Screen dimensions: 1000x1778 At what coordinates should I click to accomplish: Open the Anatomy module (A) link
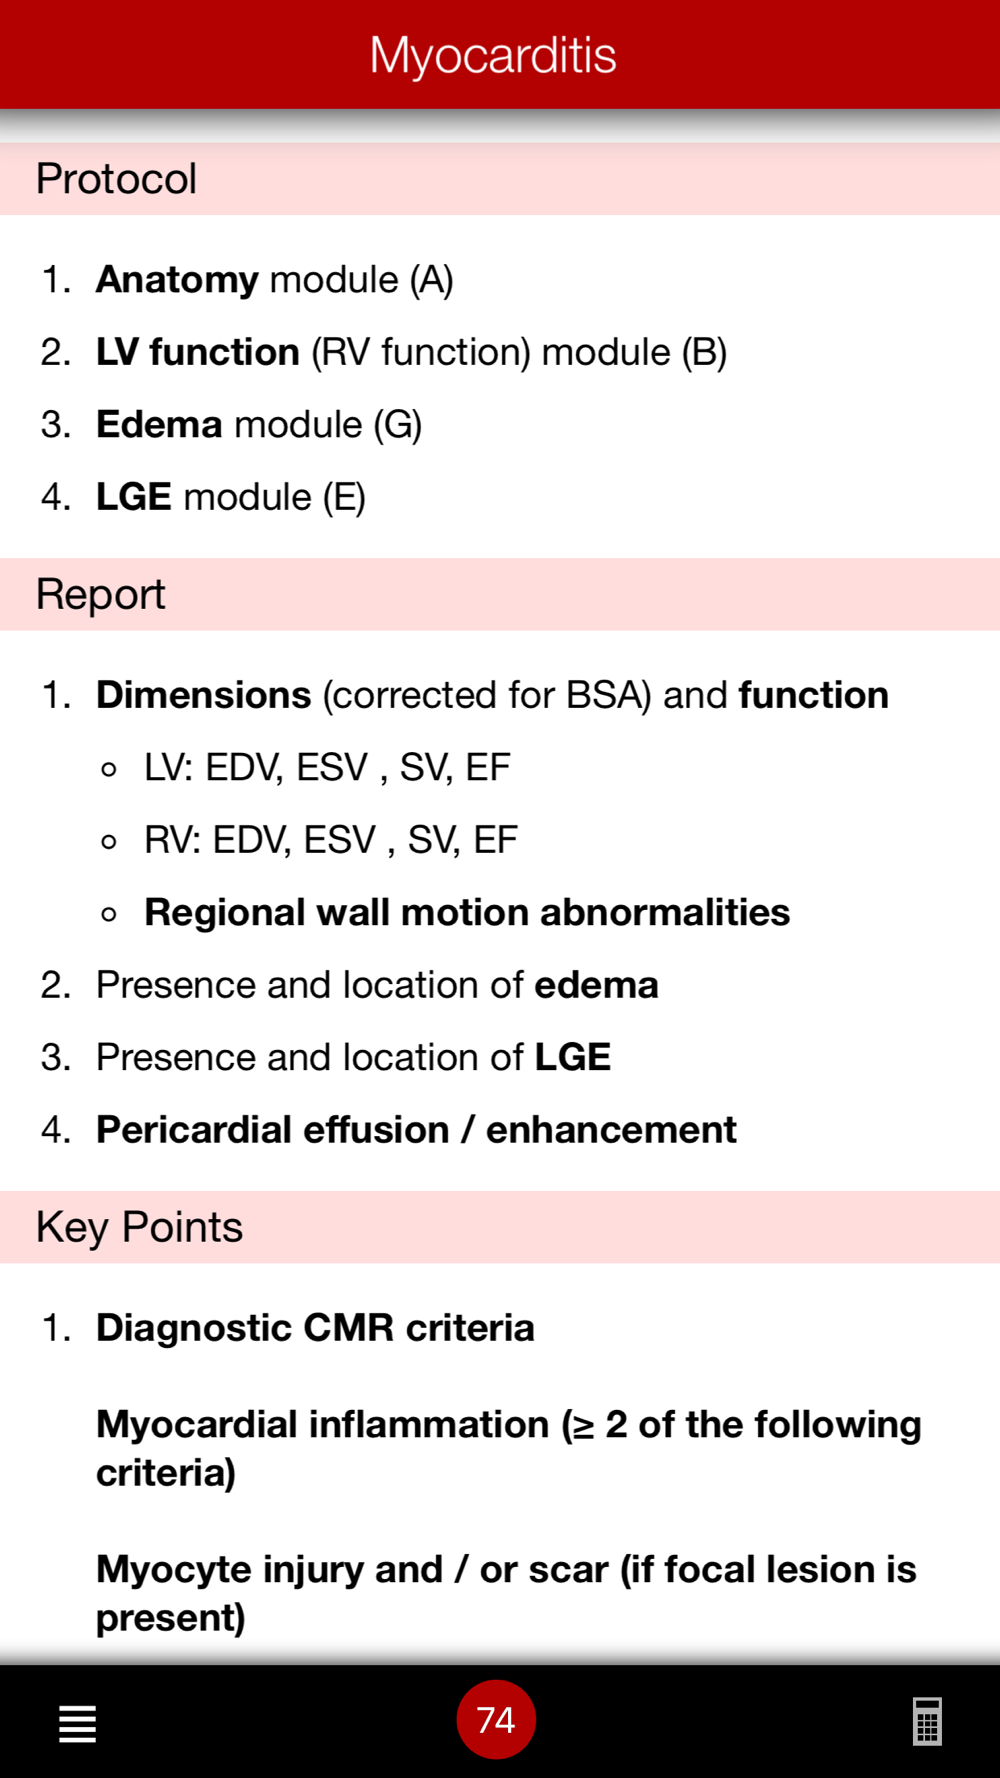[x=274, y=280]
